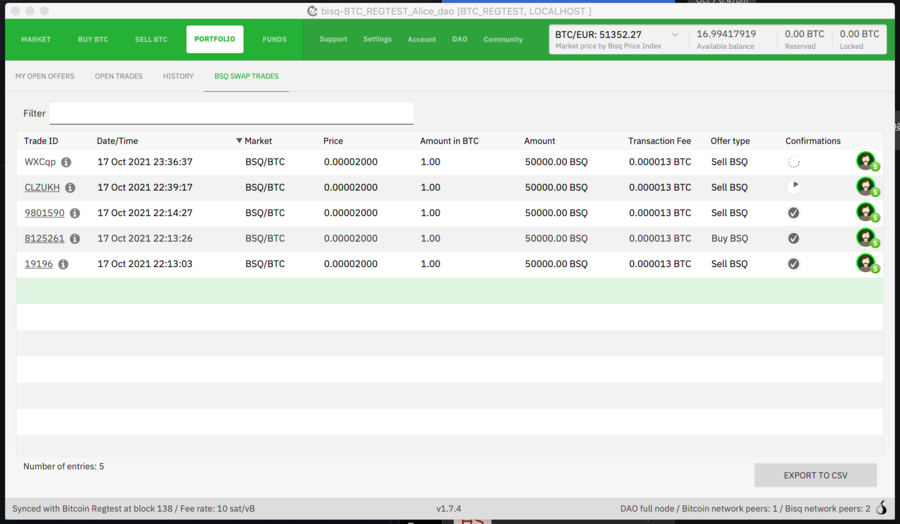
Task: Click info icon beside trade CLZUKH
Action: (x=70, y=188)
